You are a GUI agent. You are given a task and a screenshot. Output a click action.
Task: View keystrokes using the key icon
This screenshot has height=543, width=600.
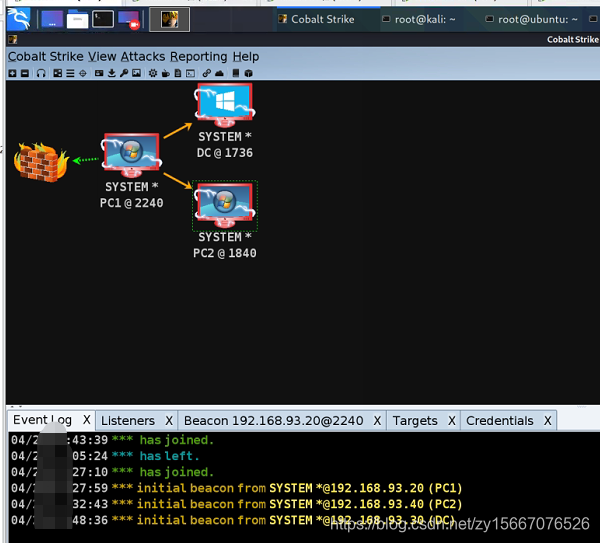point(124,73)
